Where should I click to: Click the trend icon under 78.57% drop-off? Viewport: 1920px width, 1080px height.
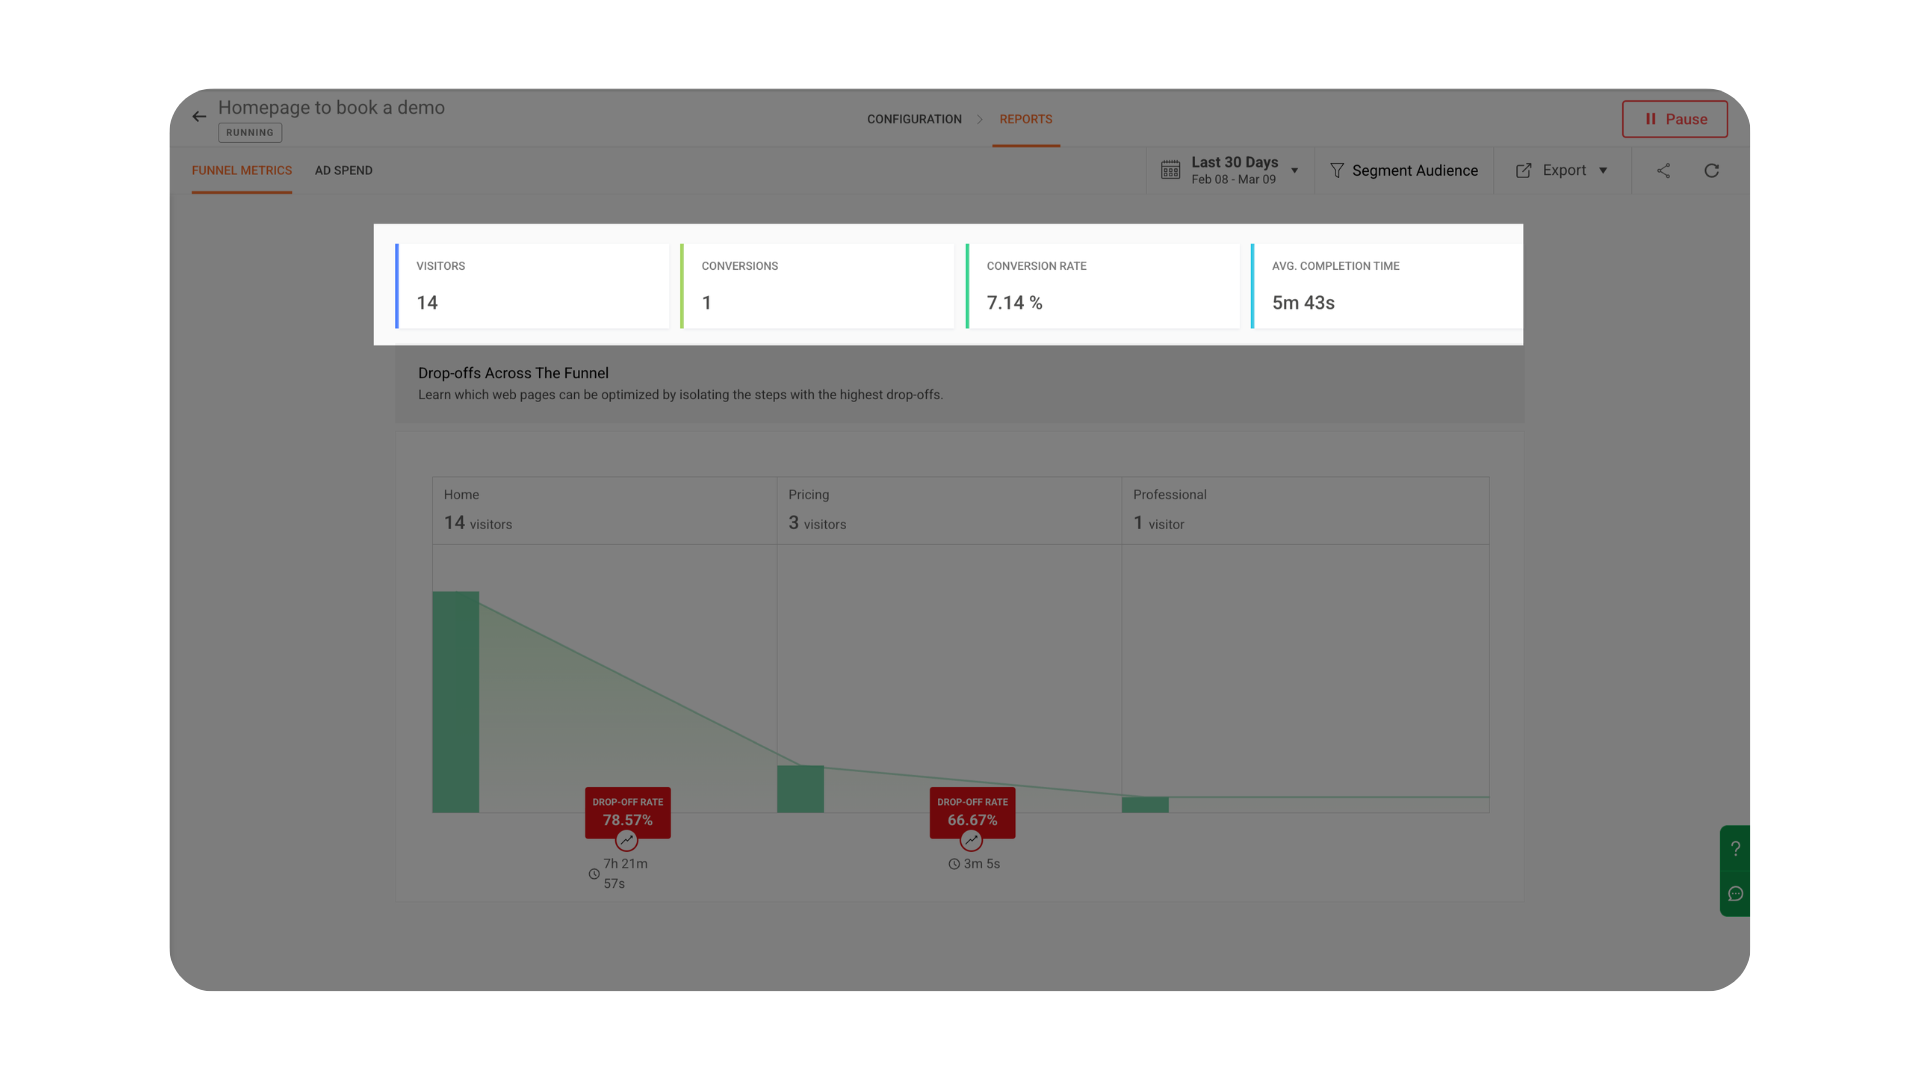tap(626, 840)
